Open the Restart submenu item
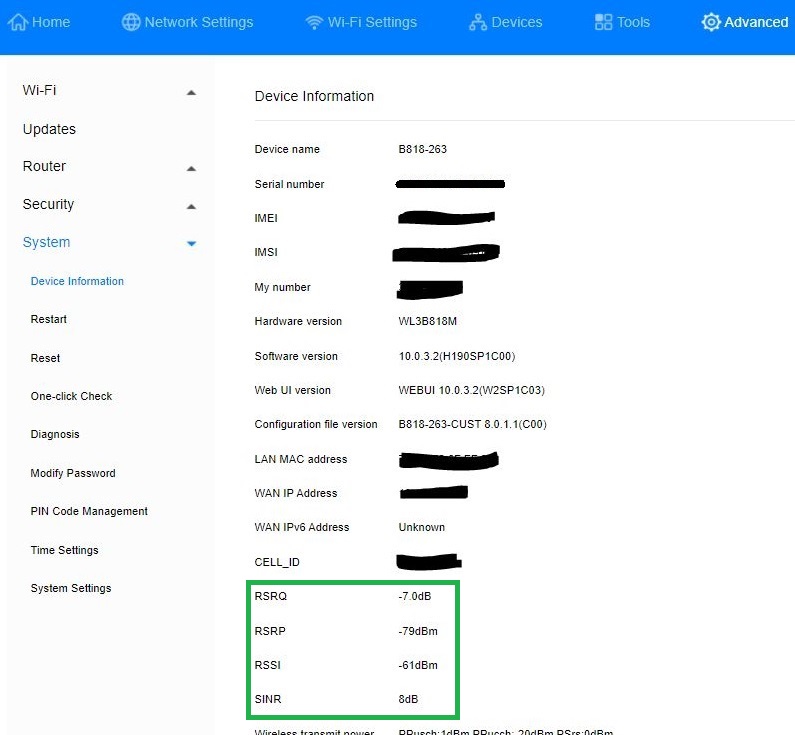The height and width of the screenshot is (735, 795). click(49, 319)
